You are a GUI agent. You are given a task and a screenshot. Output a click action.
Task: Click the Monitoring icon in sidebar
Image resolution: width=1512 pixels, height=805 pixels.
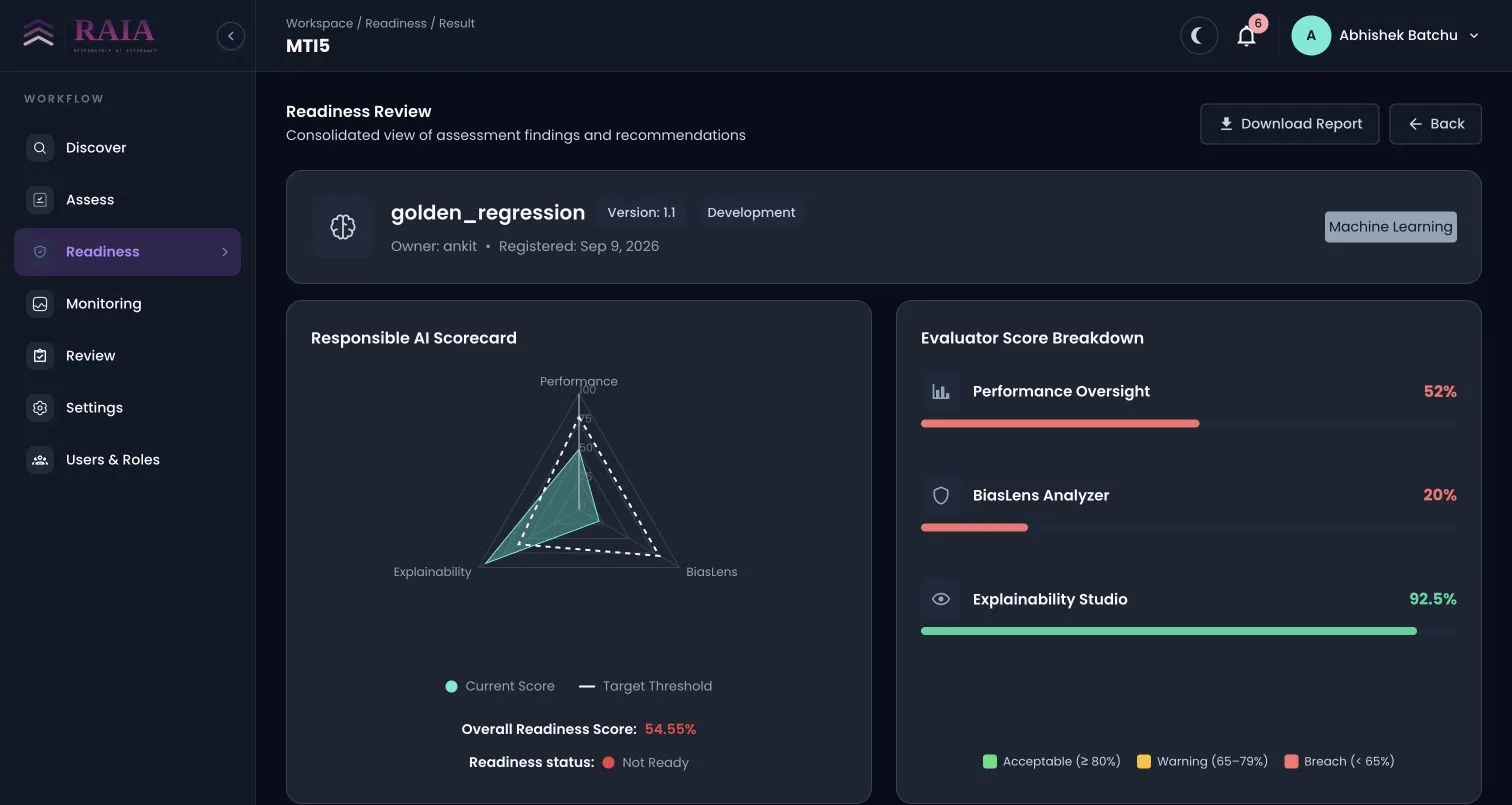click(40, 304)
